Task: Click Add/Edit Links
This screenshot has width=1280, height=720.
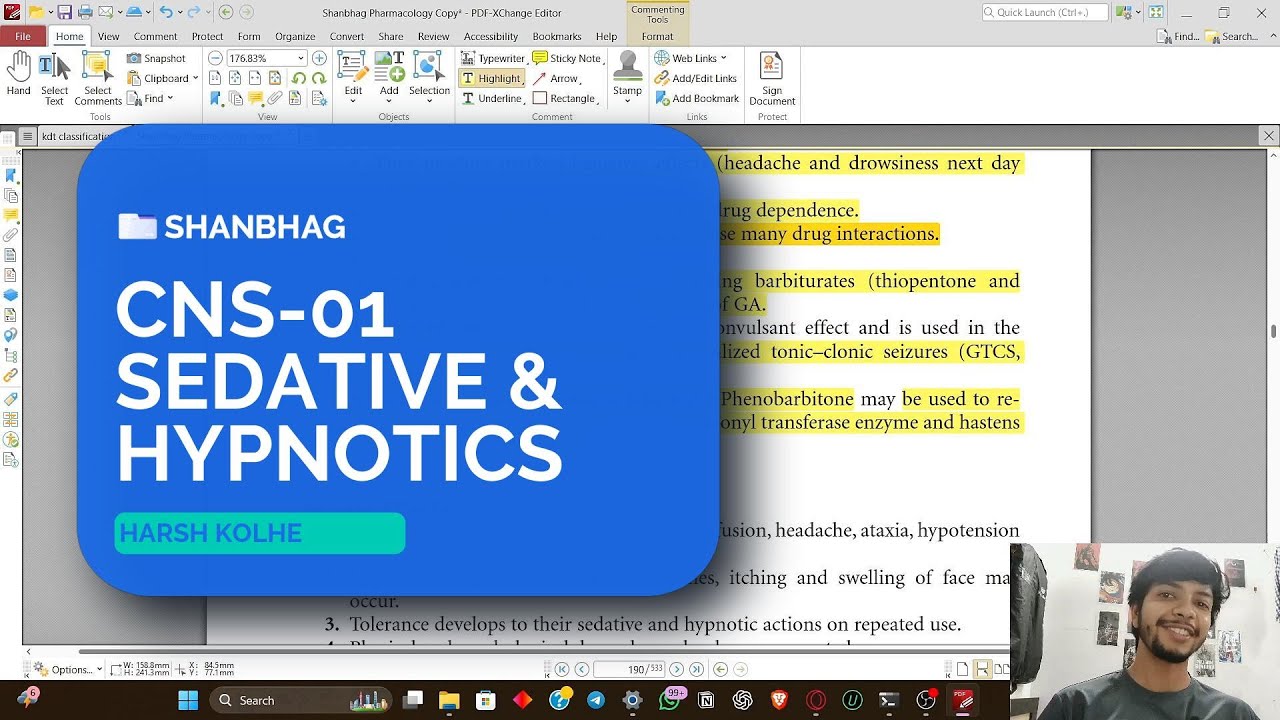Action: point(695,78)
